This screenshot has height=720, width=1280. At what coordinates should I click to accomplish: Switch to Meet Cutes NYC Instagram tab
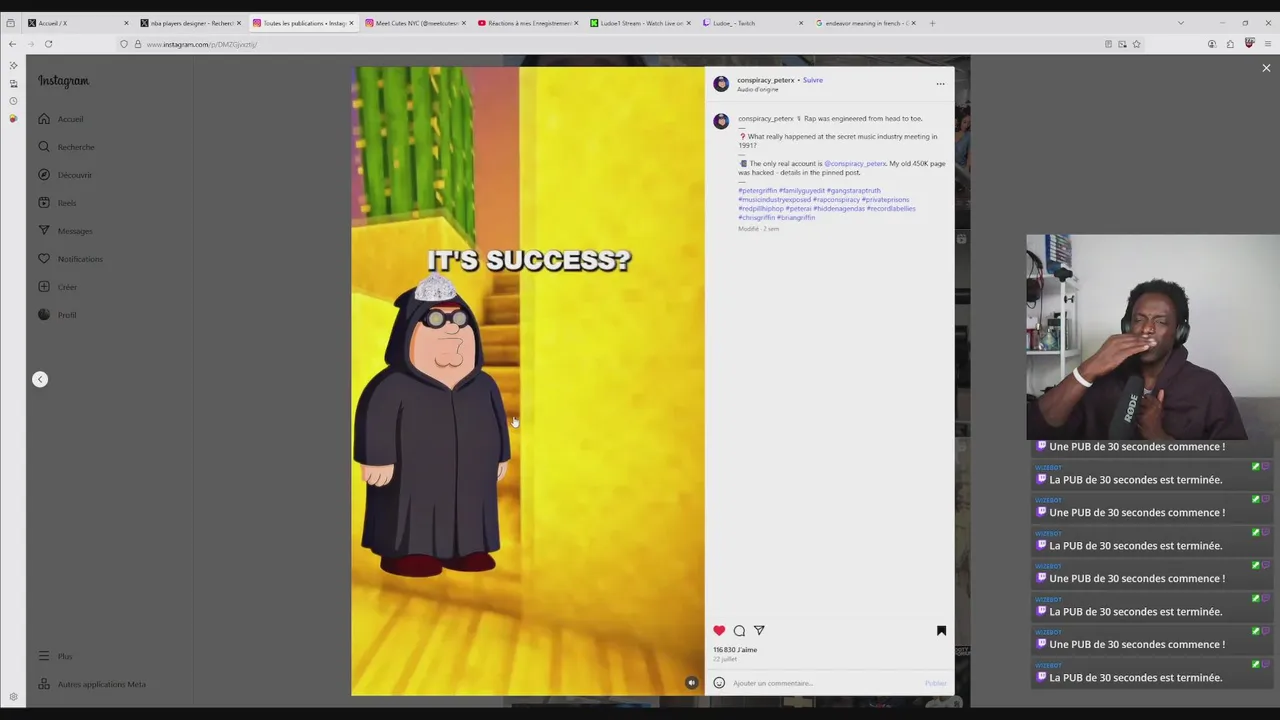415,23
